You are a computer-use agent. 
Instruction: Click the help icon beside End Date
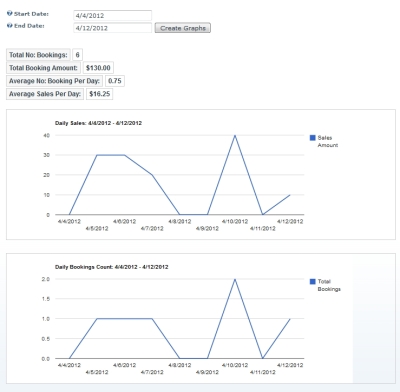coord(10,26)
